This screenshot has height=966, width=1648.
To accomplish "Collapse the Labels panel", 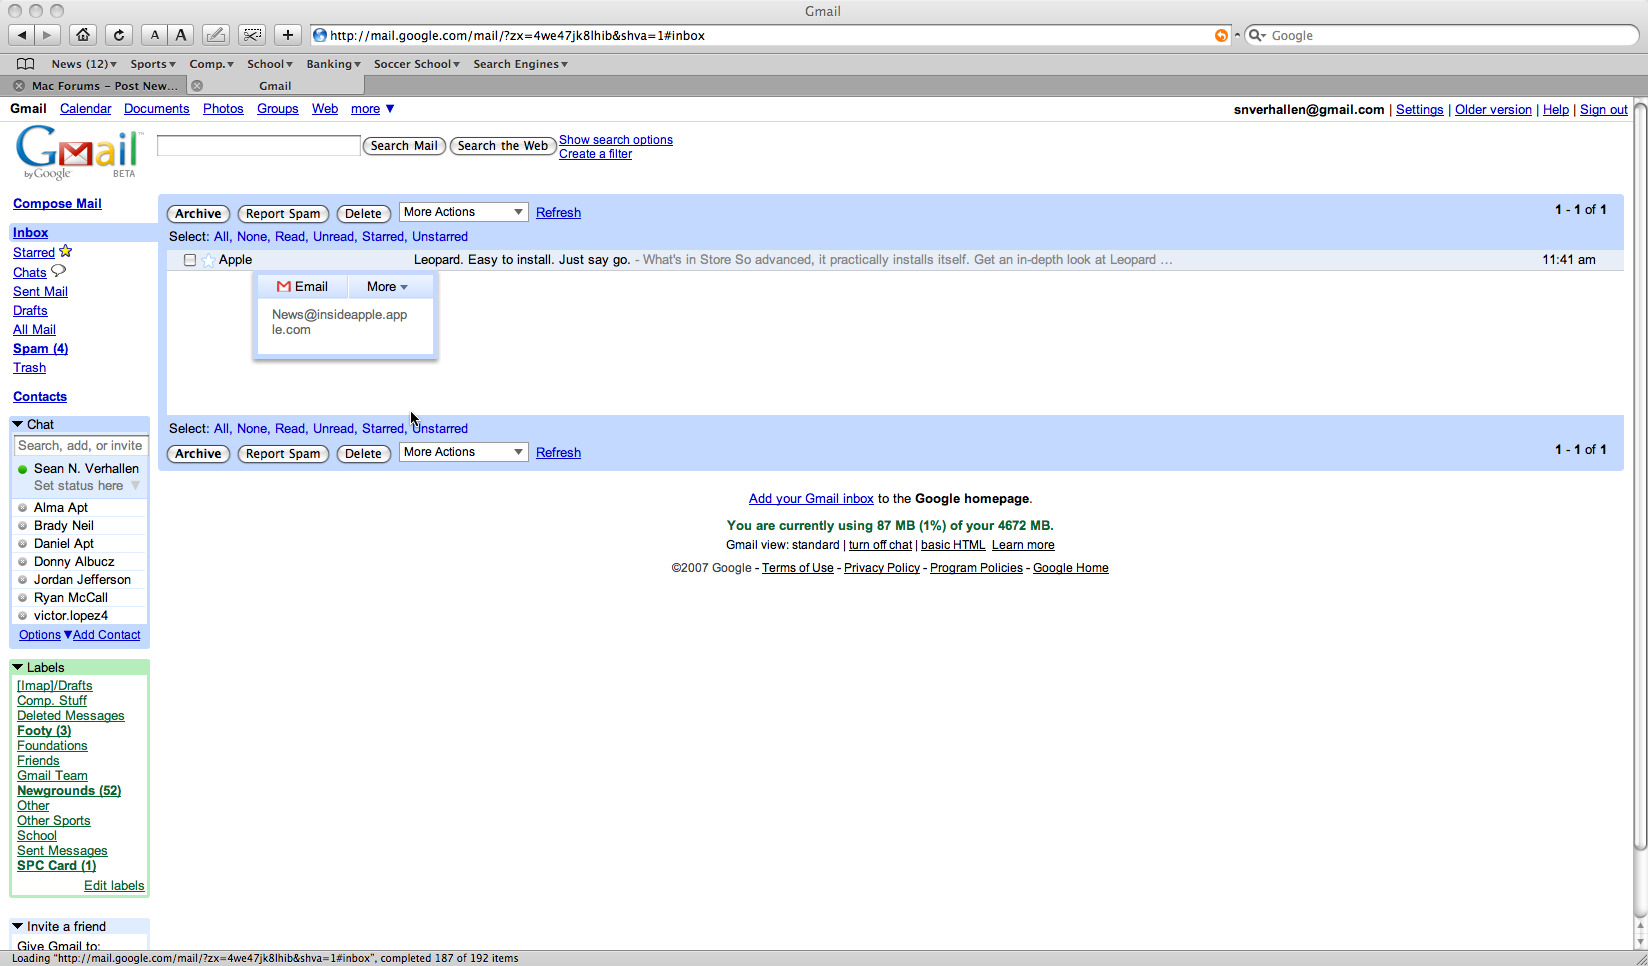I will [17, 667].
